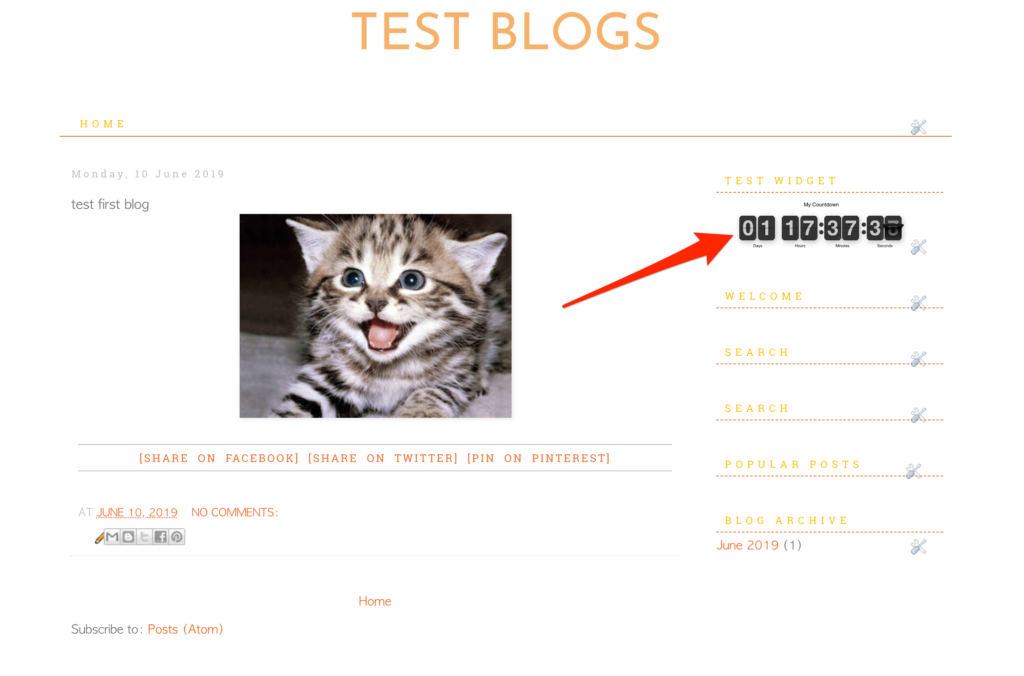Click the Share on Facebook text link

point(219,458)
